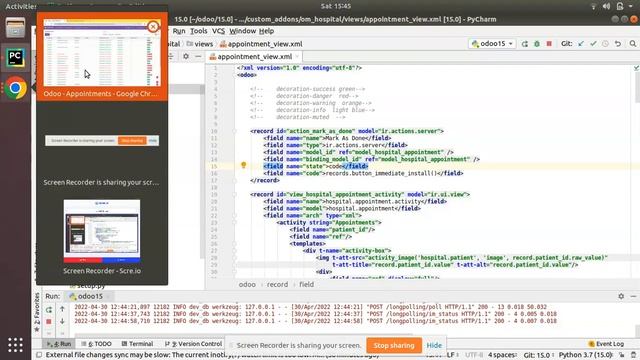Show Git history clock icon

pyautogui.click(x=605, y=44)
